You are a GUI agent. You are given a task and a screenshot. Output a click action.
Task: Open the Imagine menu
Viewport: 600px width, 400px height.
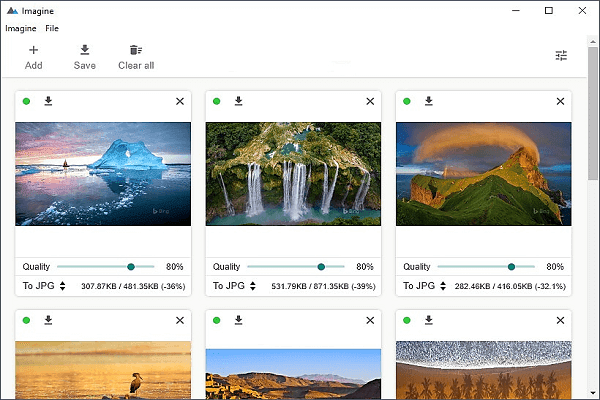point(21,28)
